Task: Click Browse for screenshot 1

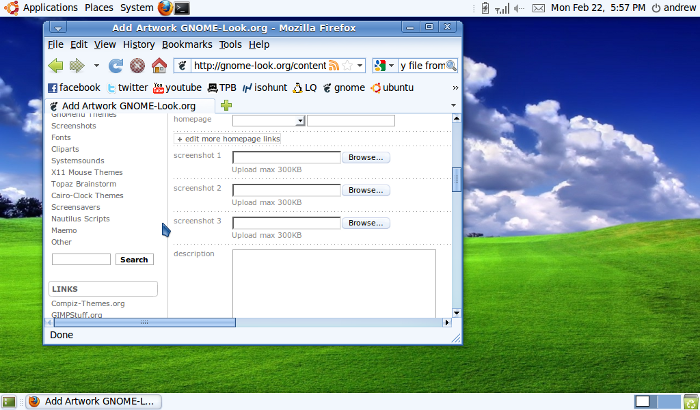Action: click(x=366, y=158)
